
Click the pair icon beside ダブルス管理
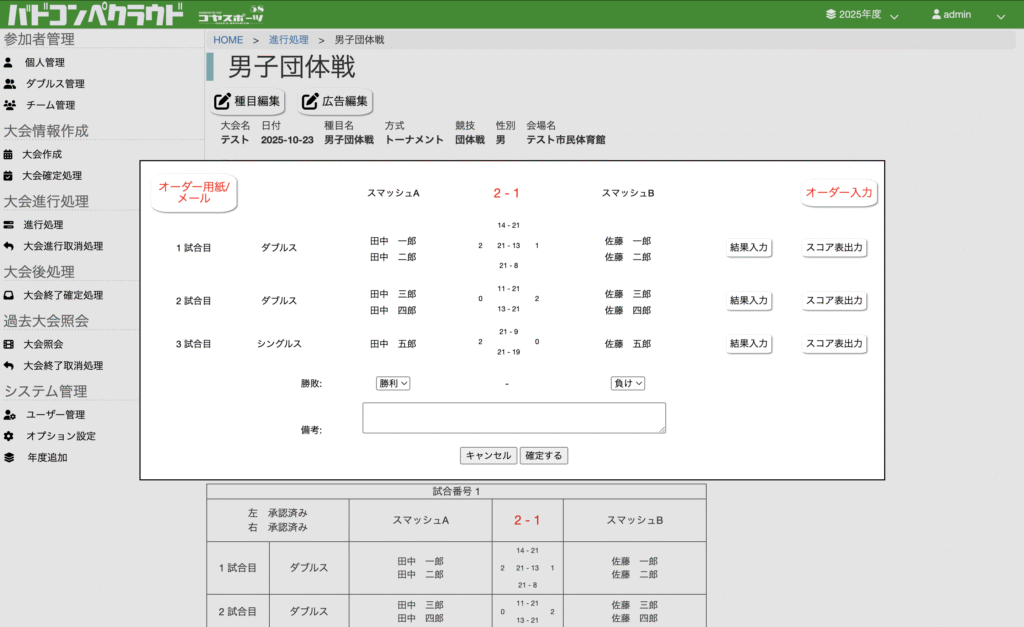[10, 84]
